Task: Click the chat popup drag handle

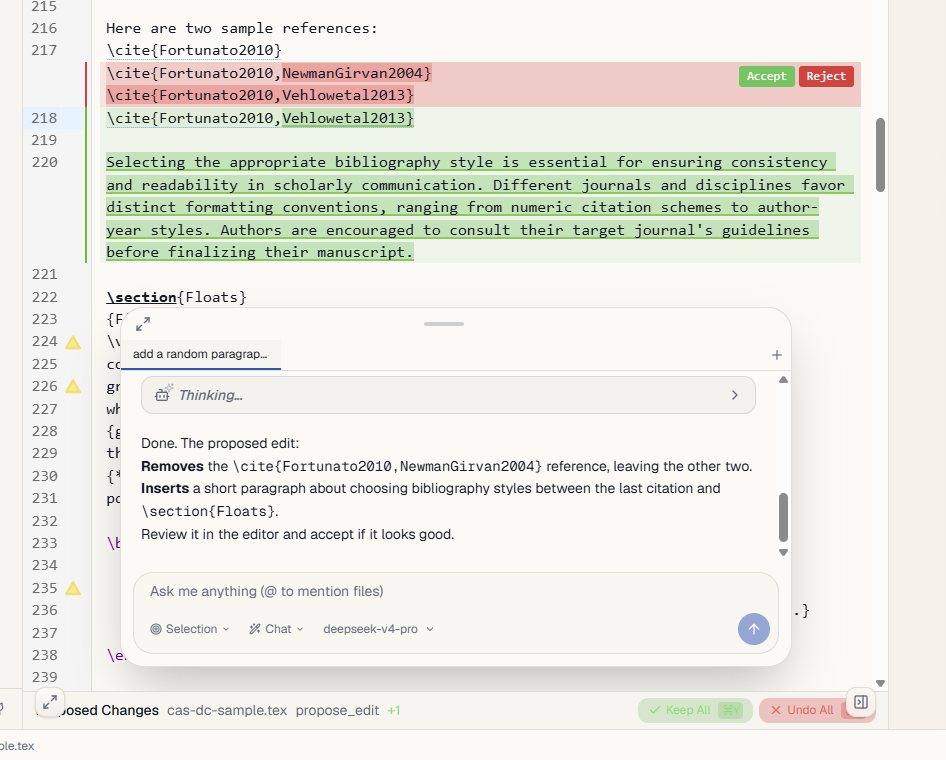Action: [x=444, y=324]
